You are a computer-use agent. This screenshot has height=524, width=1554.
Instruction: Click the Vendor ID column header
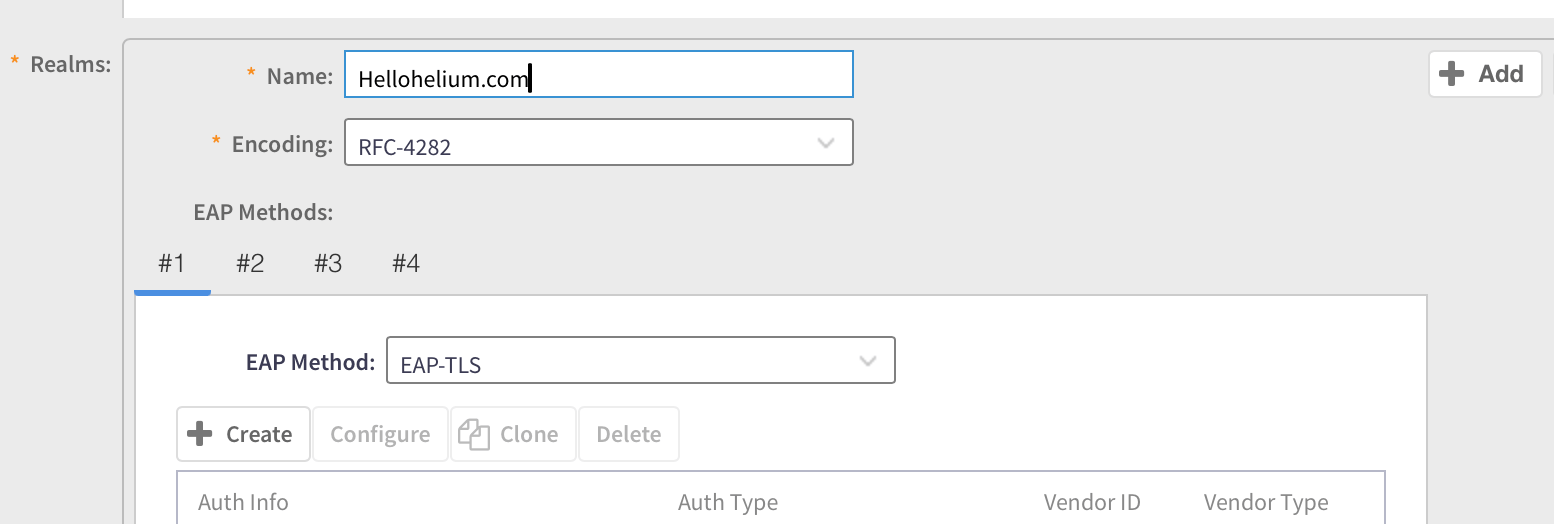point(1092,502)
